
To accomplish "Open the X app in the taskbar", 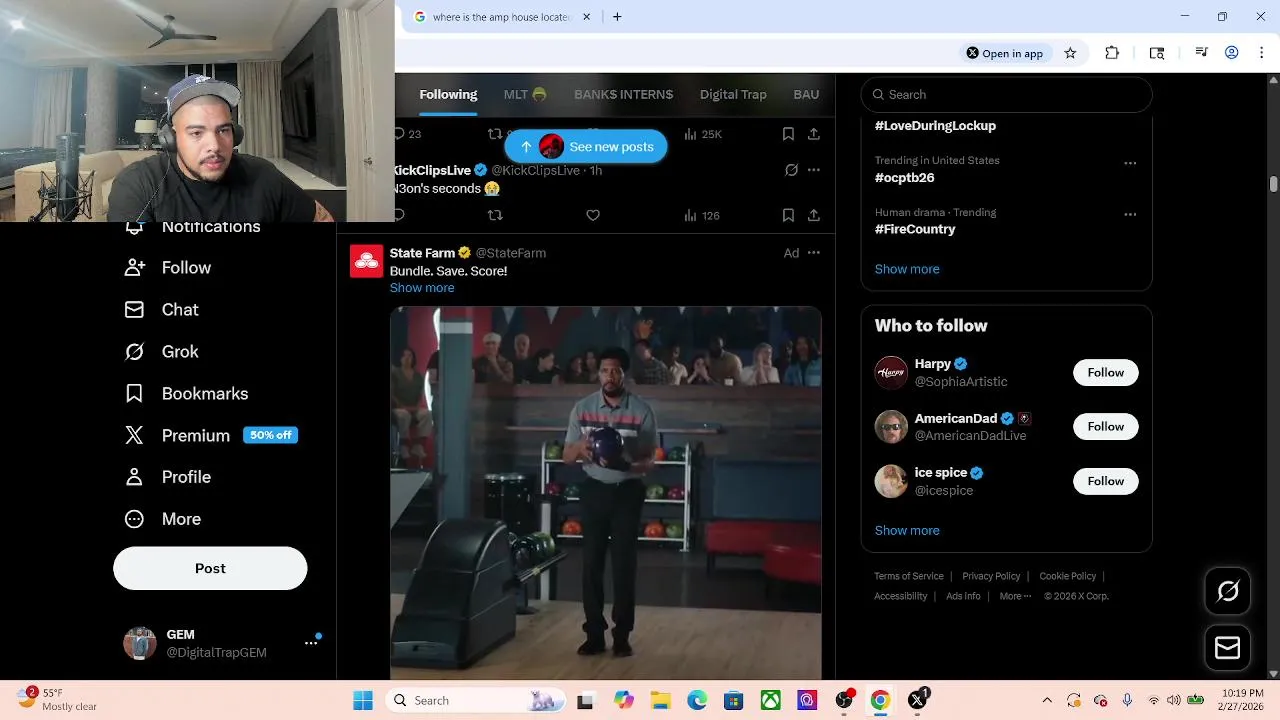I will tap(917, 700).
